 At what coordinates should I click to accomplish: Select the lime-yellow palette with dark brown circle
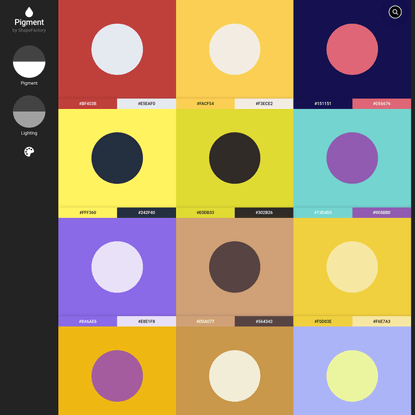[235, 158]
